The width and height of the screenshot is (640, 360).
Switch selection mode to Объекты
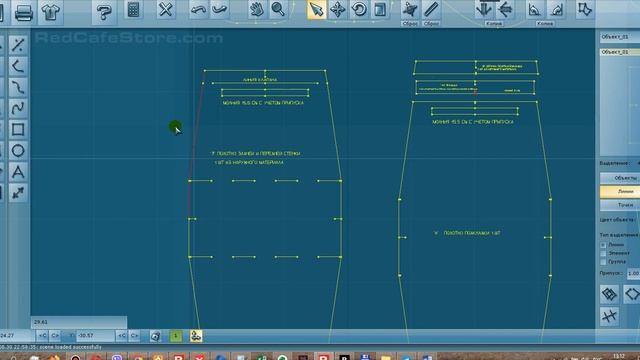(x=620, y=178)
